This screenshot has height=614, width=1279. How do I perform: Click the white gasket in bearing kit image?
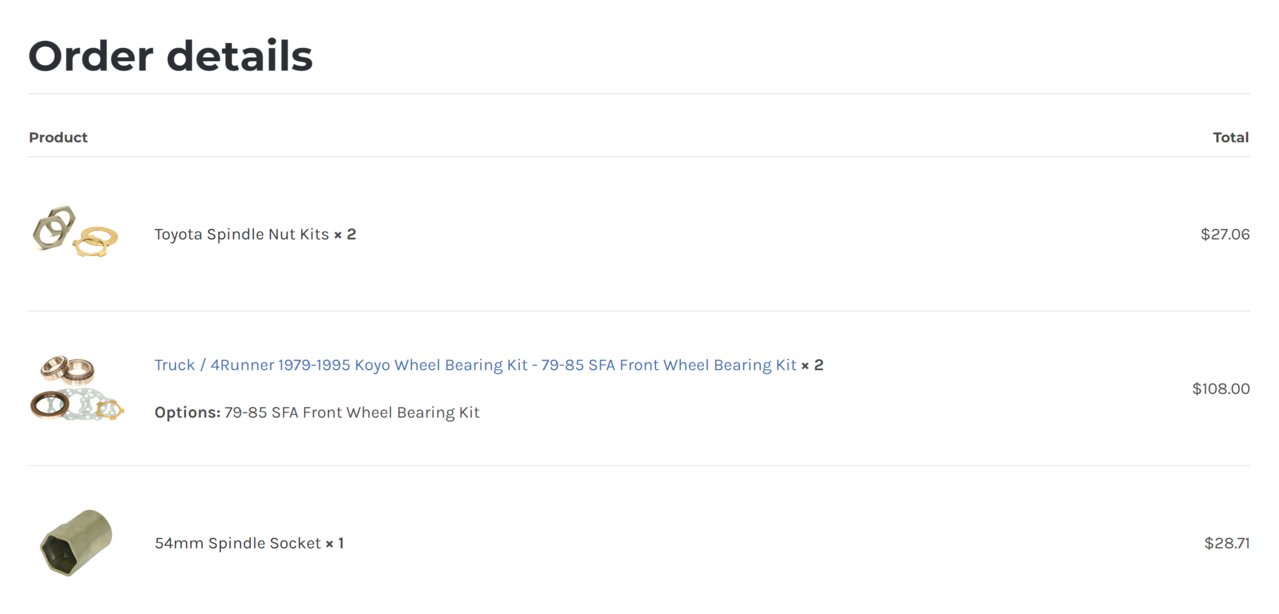[82, 406]
